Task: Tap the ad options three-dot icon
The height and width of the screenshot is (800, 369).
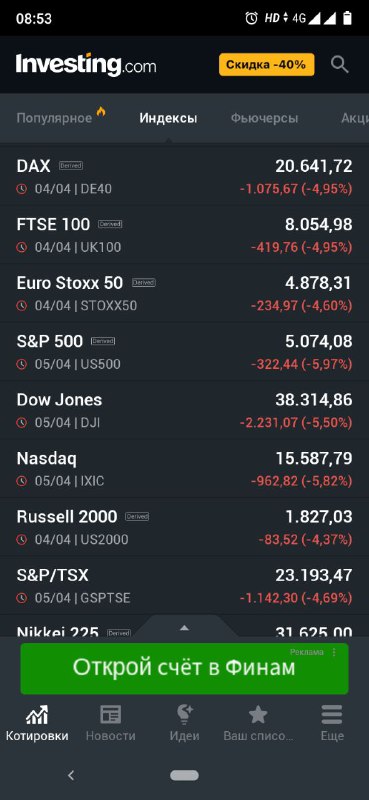Action: [x=334, y=652]
